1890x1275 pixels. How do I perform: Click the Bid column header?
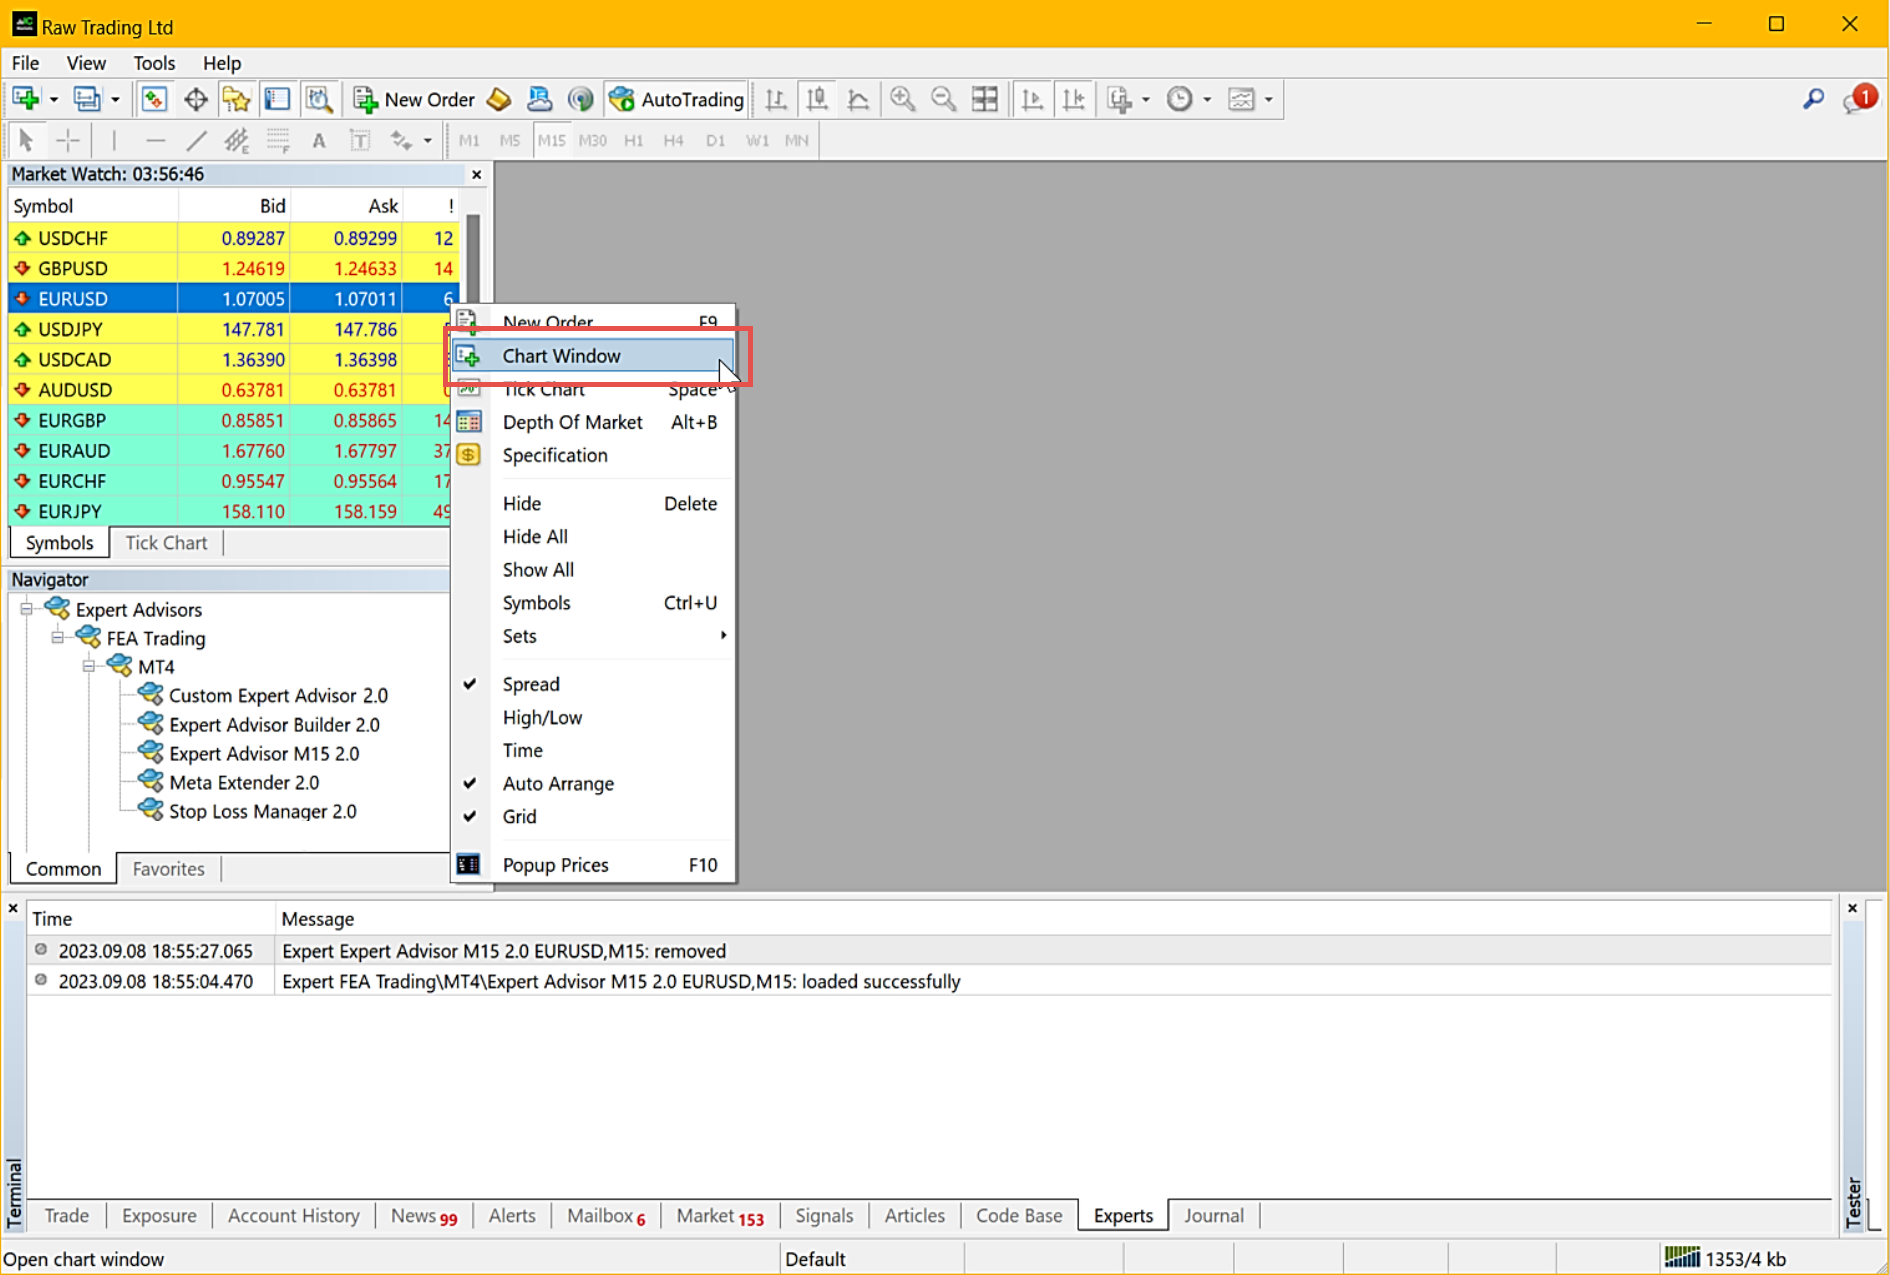point(234,206)
